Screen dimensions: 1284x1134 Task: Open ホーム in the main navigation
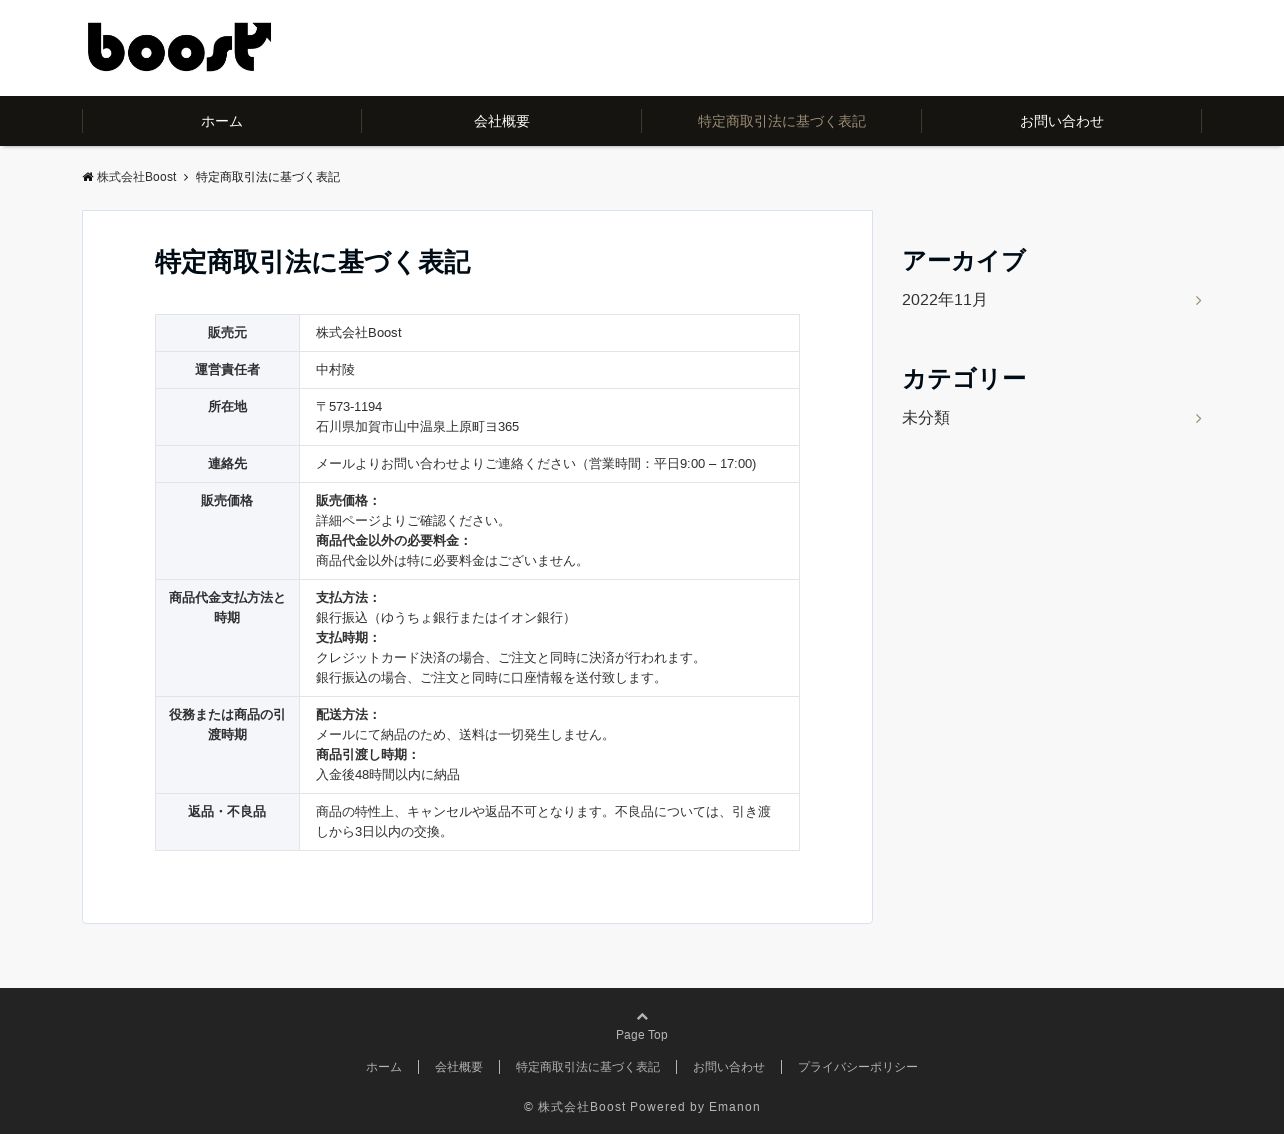(x=222, y=121)
